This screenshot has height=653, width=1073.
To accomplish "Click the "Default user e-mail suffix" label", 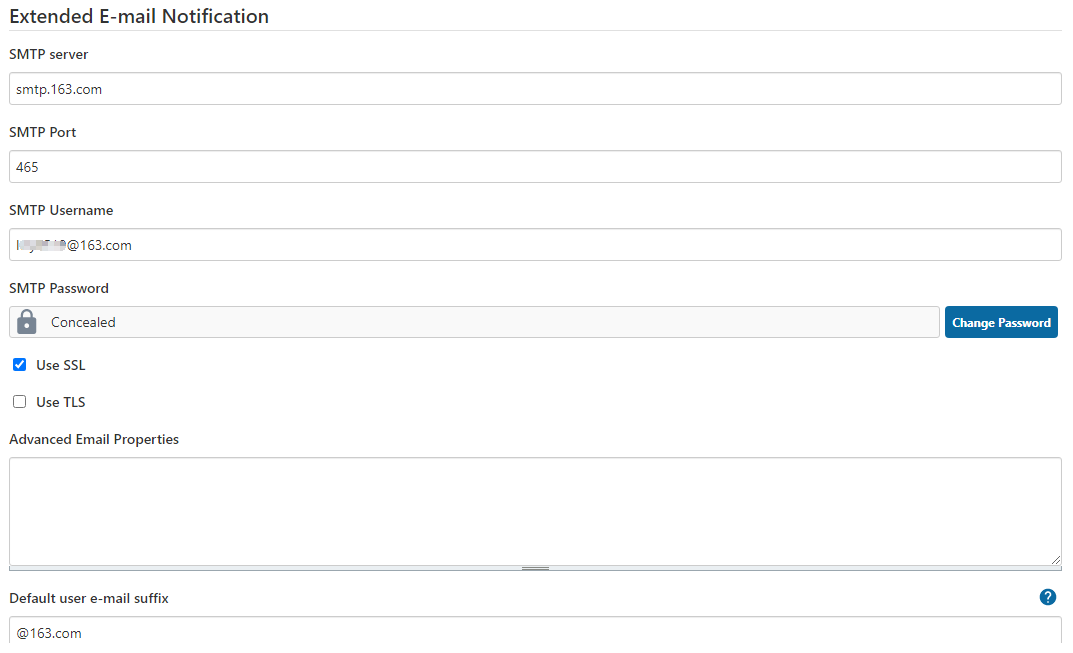I will pos(89,598).
